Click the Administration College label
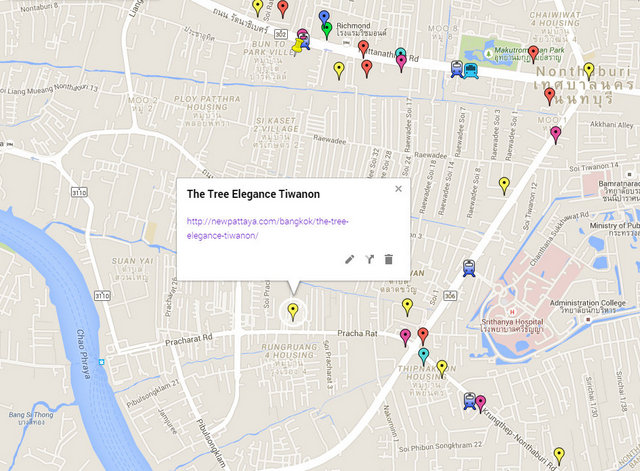The image size is (640, 471). 588,307
